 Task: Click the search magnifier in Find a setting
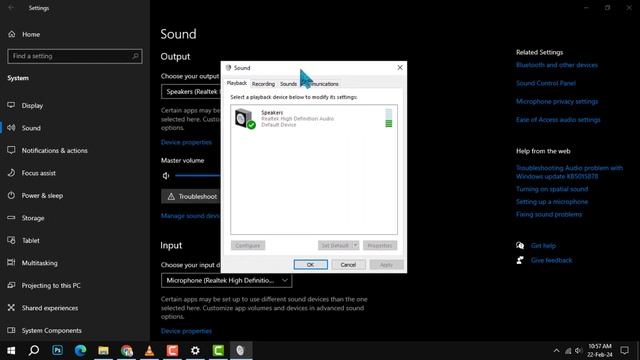(x=135, y=56)
